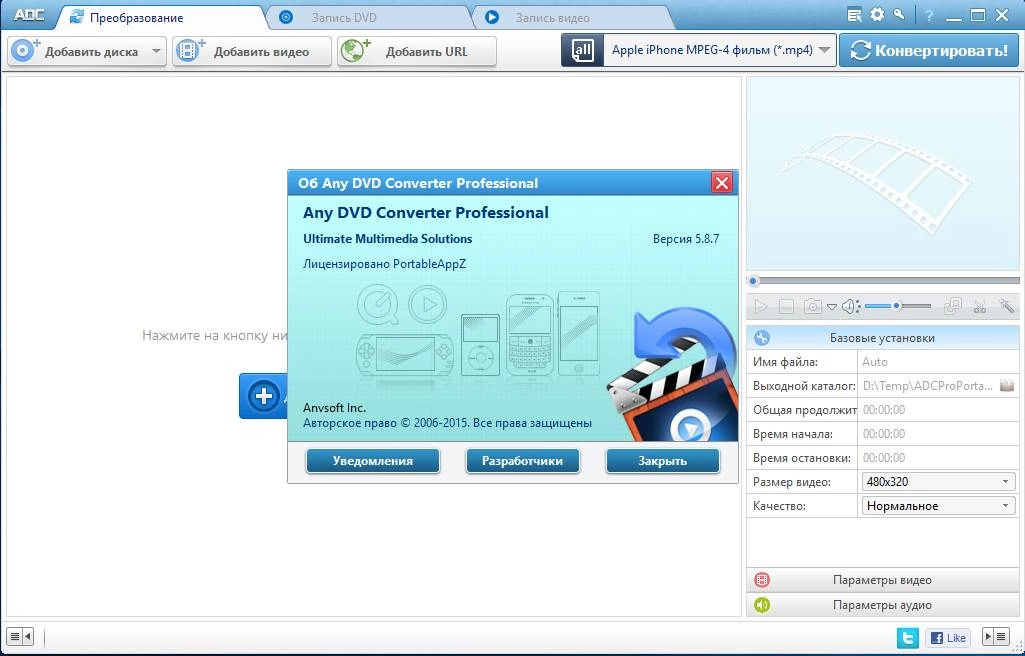Click the scissors clip video icon
This screenshot has height=656, width=1025.
(x=980, y=305)
